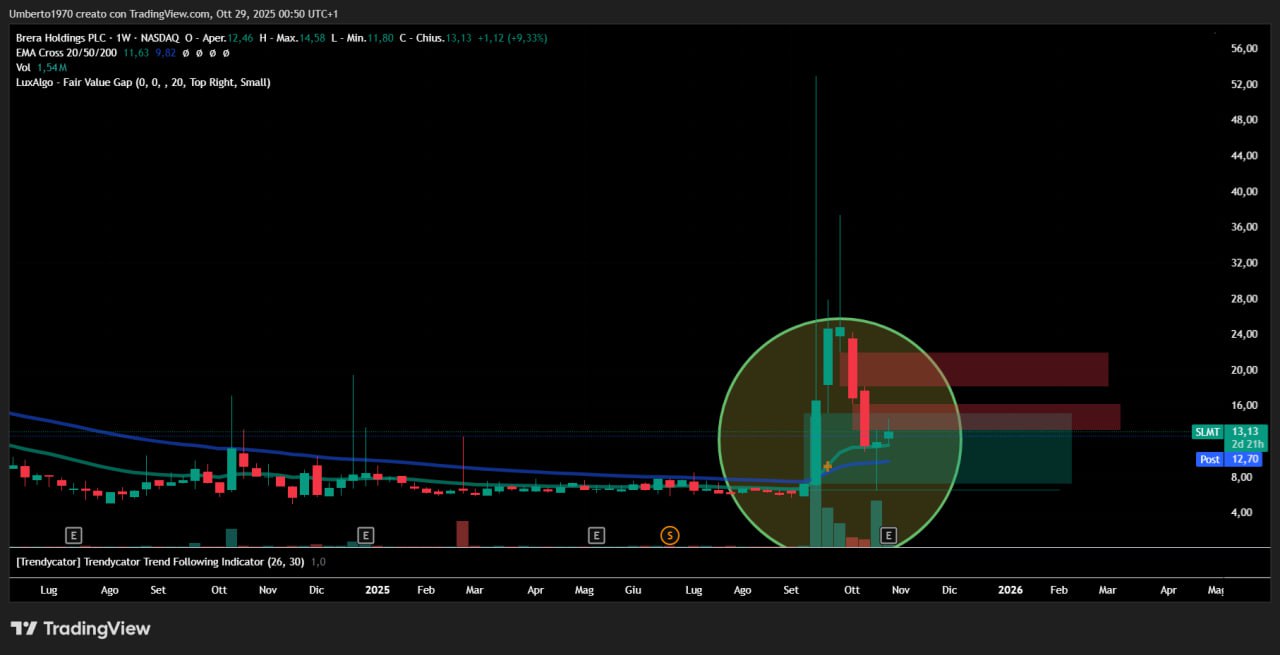Viewport: 1280px width, 655px height.
Task: Click the 44,00 price axis label
Action: point(1244,156)
